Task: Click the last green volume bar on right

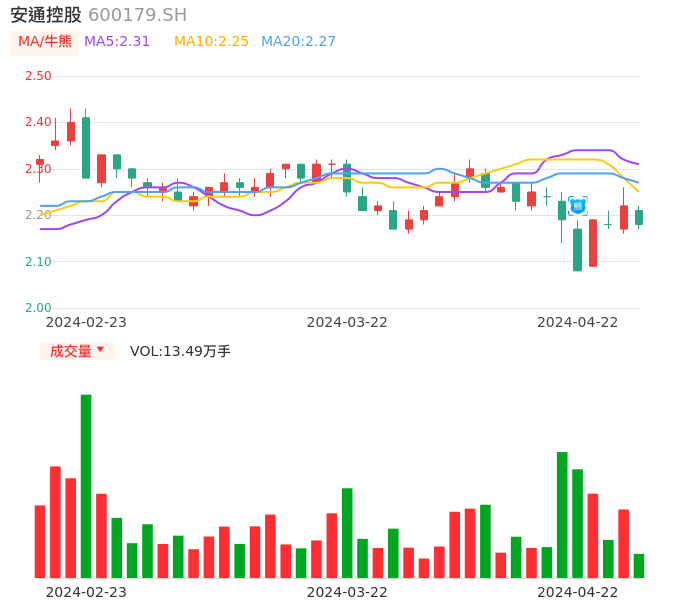Action: click(639, 565)
